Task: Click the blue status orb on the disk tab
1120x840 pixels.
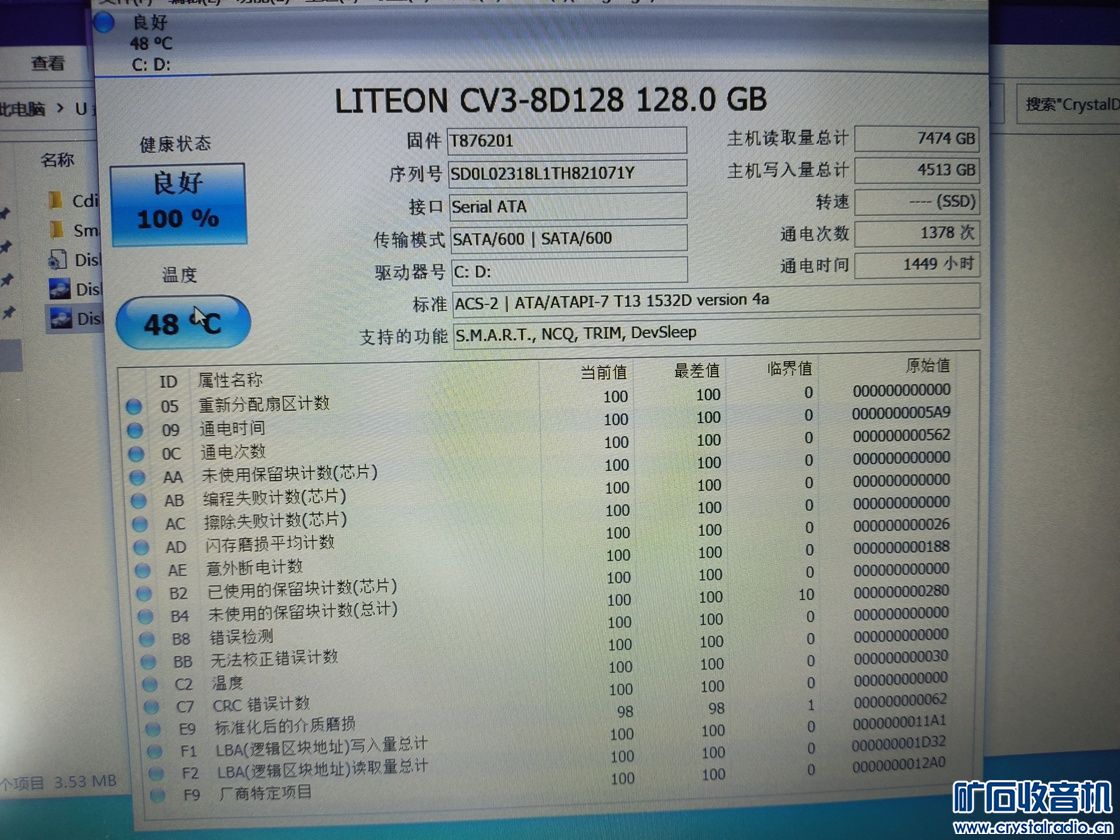Action: click(x=104, y=23)
